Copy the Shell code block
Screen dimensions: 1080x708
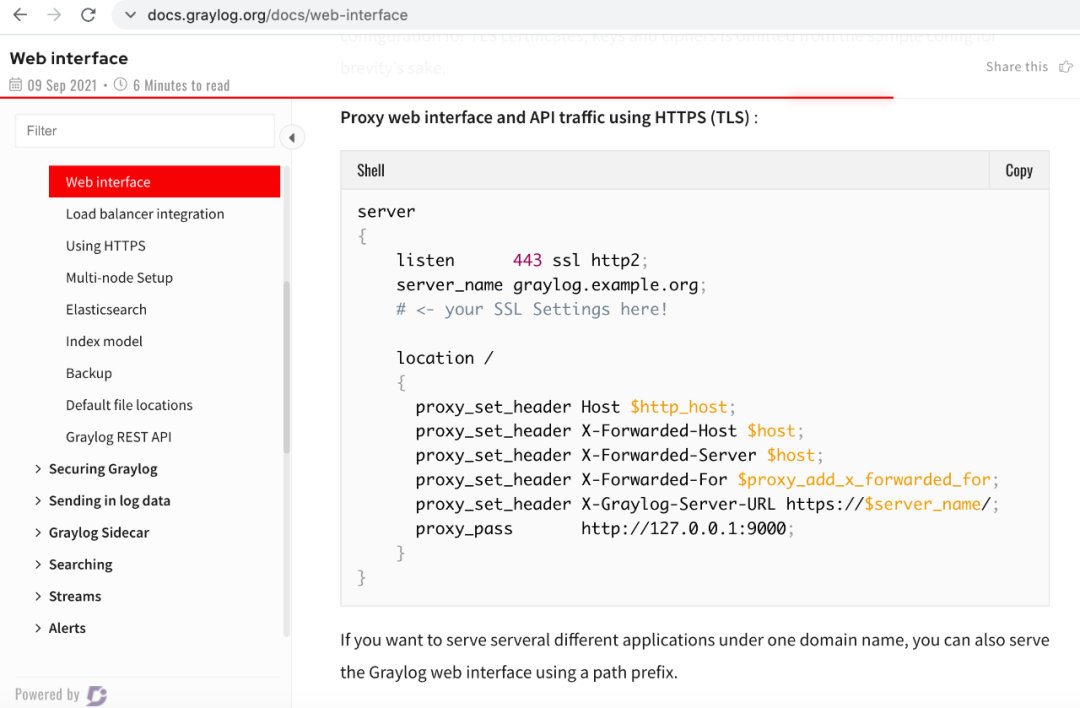tap(1019, 170)
